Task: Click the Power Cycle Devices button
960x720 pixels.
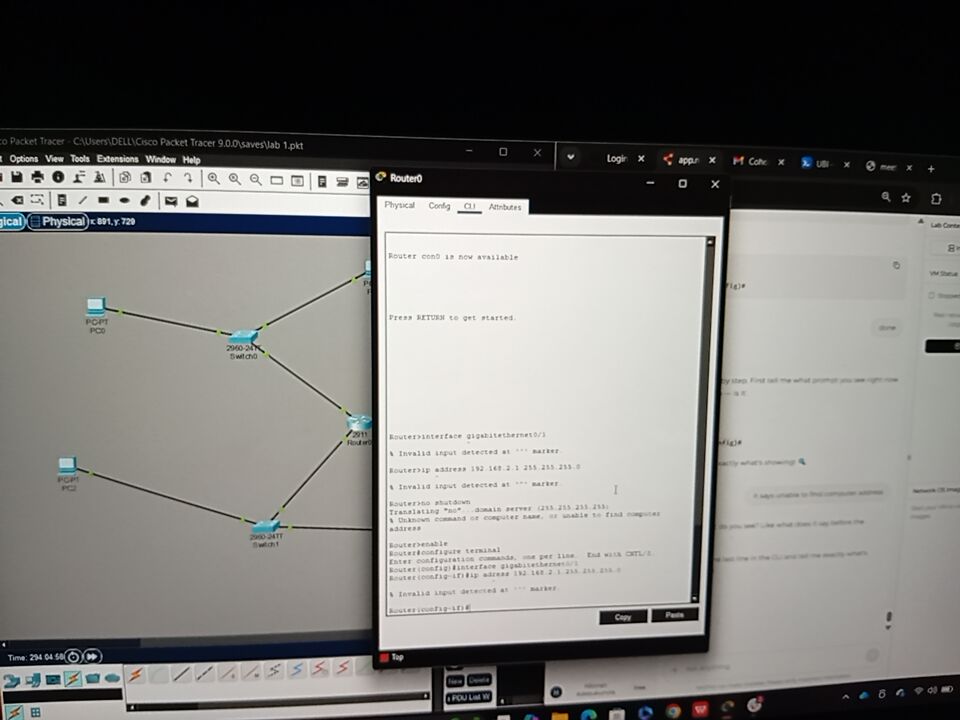Action: click(x=73, y=657)
